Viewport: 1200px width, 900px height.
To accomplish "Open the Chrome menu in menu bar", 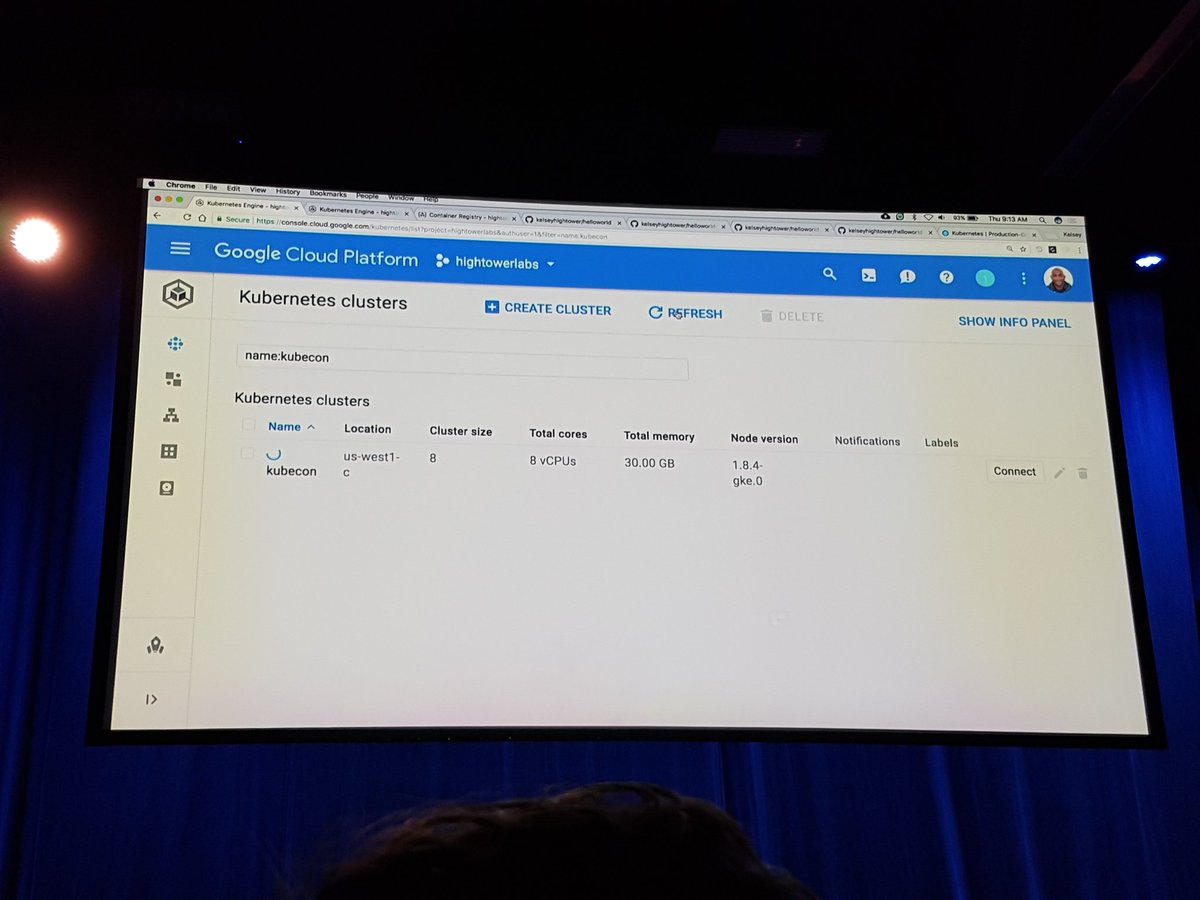I will [x=180, y=185].
